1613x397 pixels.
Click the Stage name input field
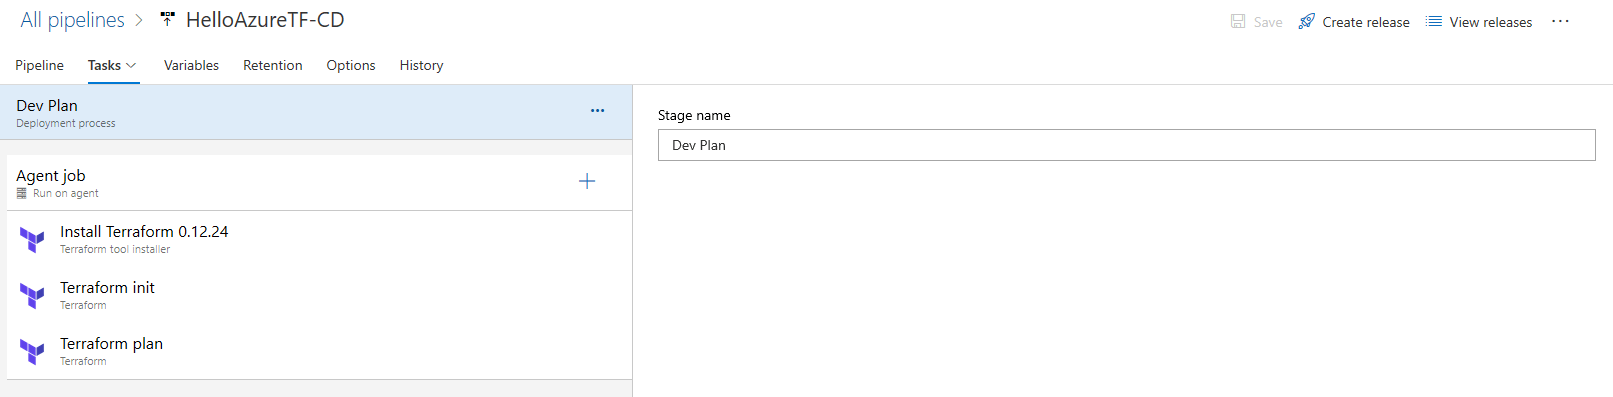[x=1126, y=145]
